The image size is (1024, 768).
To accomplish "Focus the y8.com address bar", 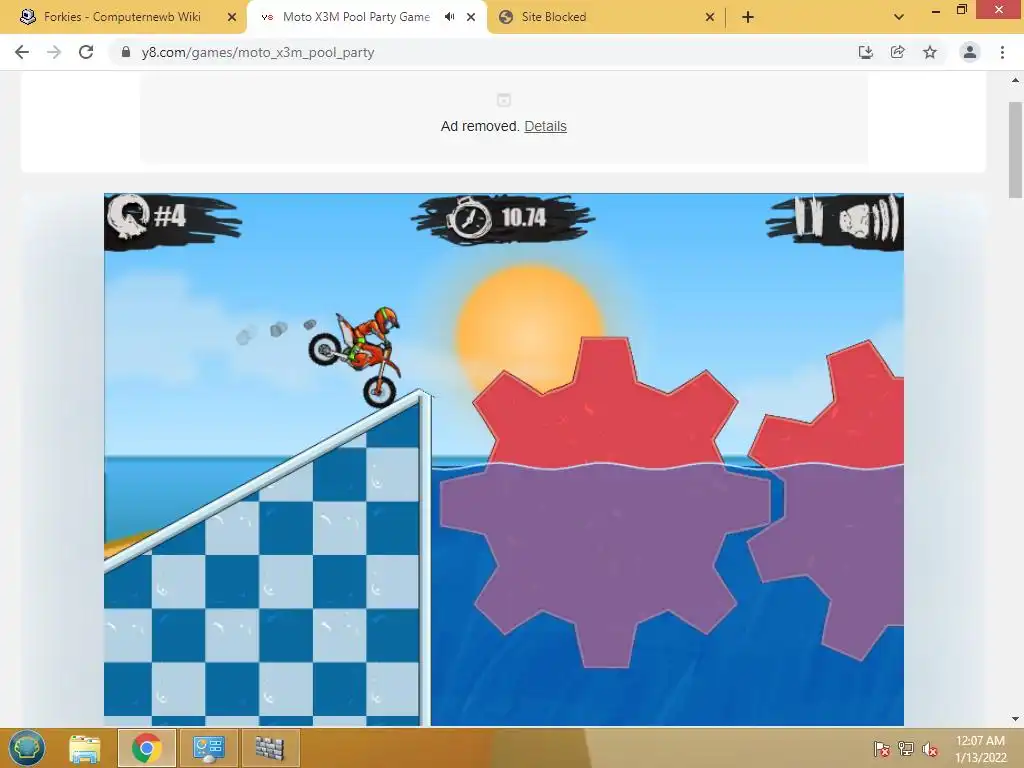I will pyautogui.click(x=483, y=52).
